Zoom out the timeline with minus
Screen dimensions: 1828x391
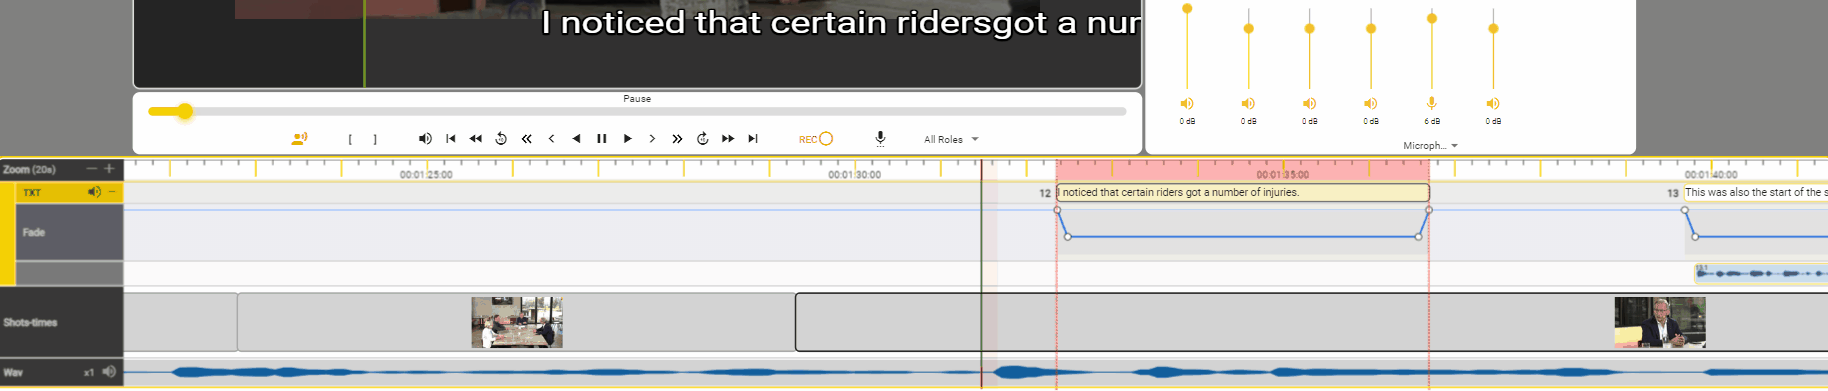pos(92,169)
